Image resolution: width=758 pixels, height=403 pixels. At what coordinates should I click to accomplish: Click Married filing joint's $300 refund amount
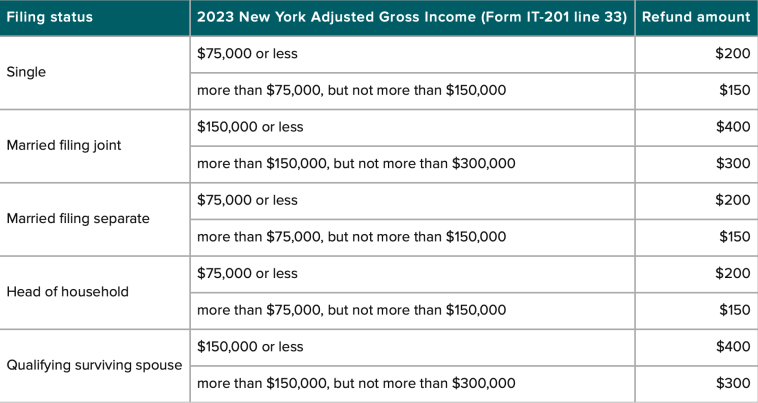[x=732, y=163]
